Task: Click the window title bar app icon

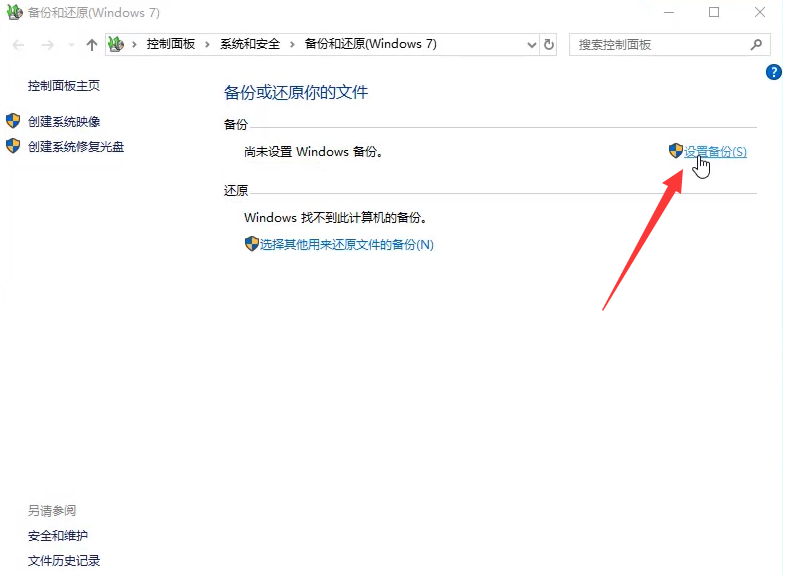Action: click(x=15, y=12)
